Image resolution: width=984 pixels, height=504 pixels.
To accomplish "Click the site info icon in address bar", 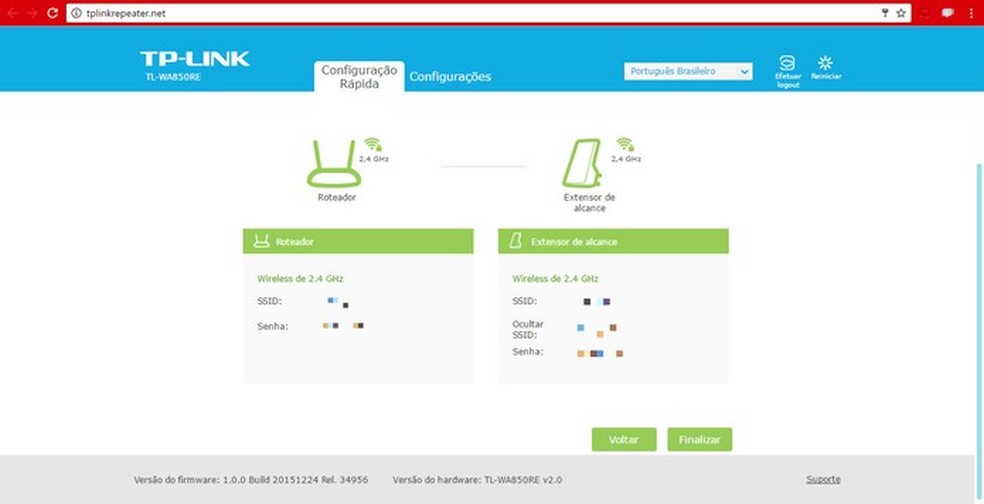I will tap(77, 13).
